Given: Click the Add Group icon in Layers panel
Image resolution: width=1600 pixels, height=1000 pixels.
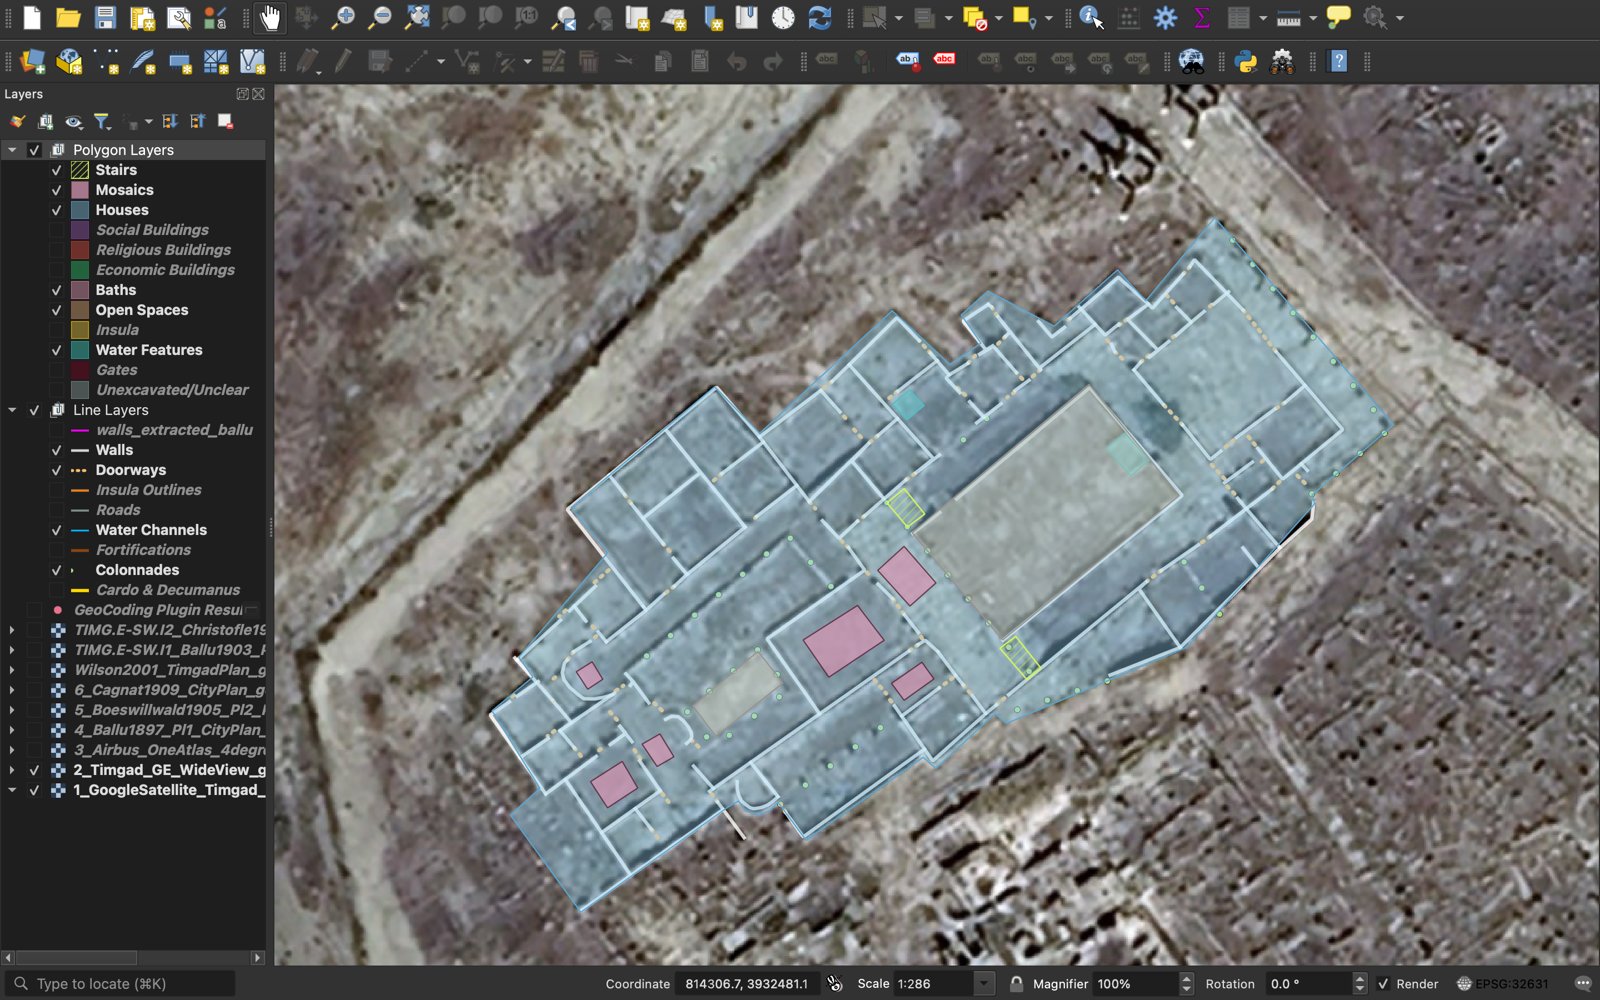Looking at the screenshot, I should 46,121.
